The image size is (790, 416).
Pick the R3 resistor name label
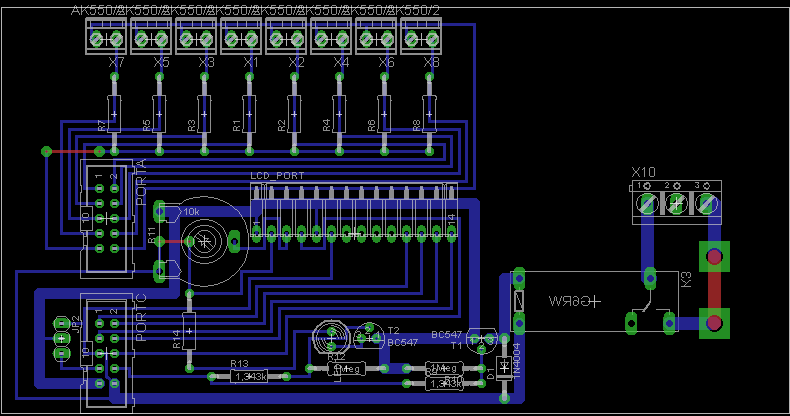(x=191, y=125)
